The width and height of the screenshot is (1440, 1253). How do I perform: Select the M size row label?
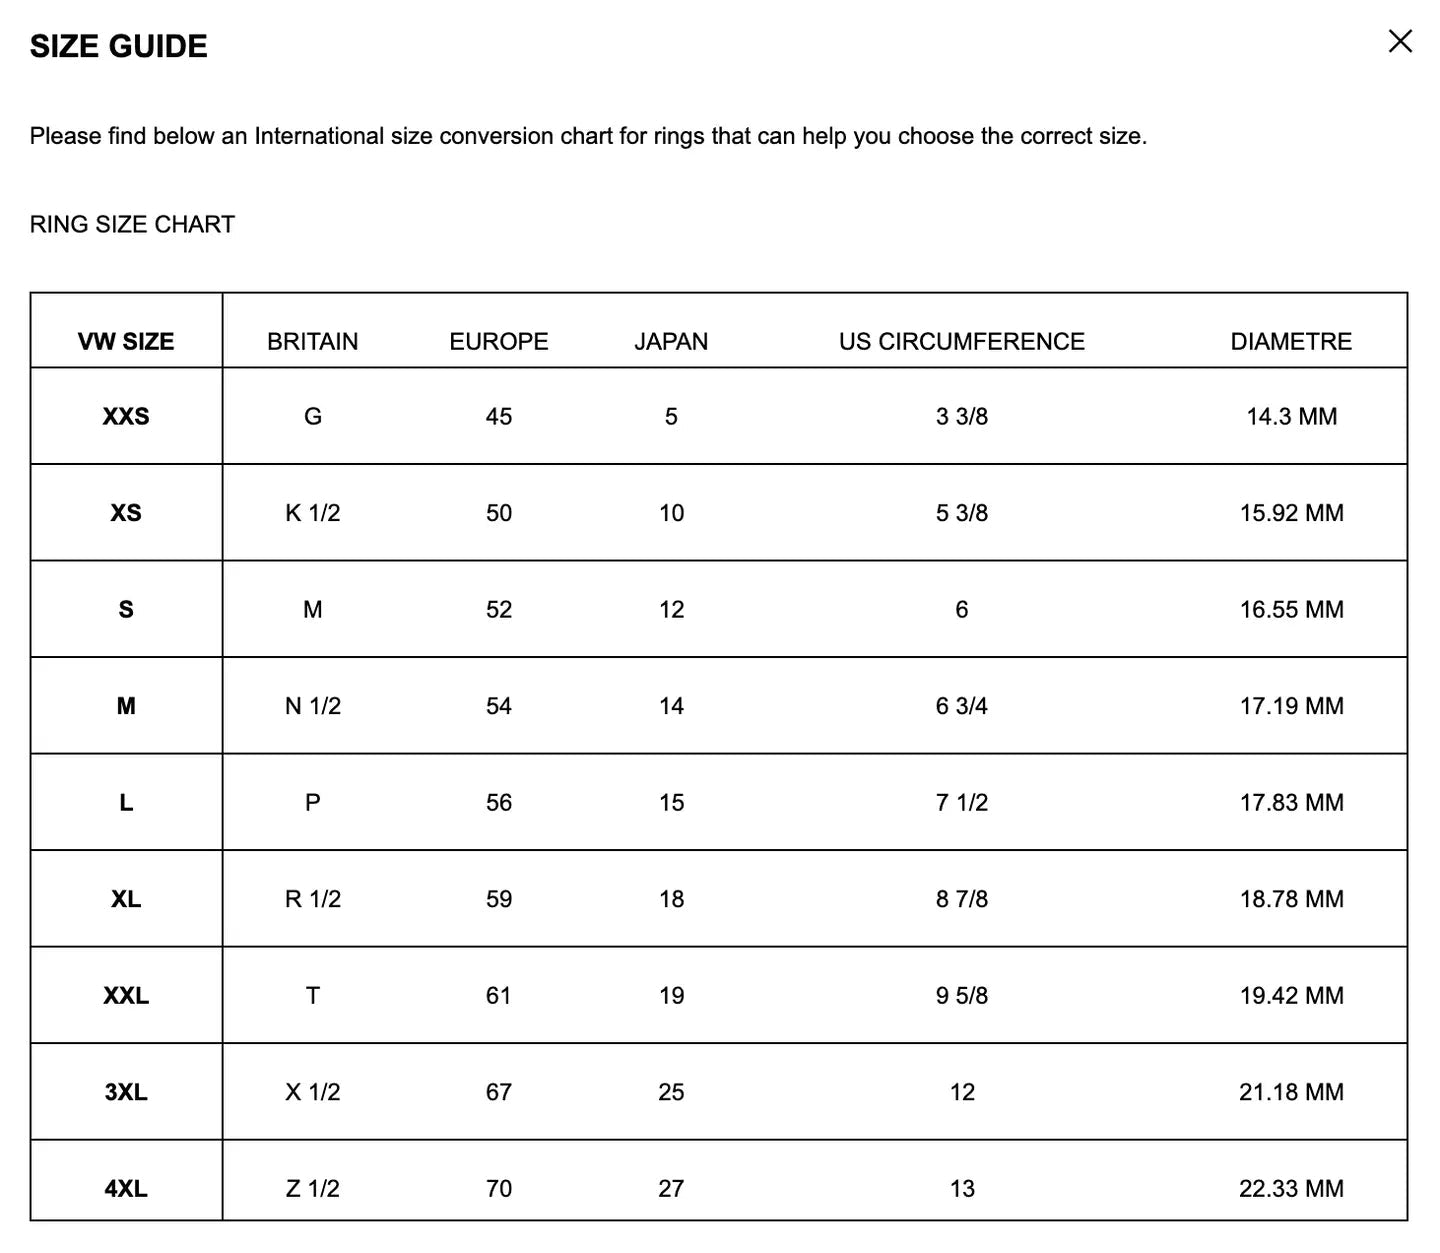126,706
